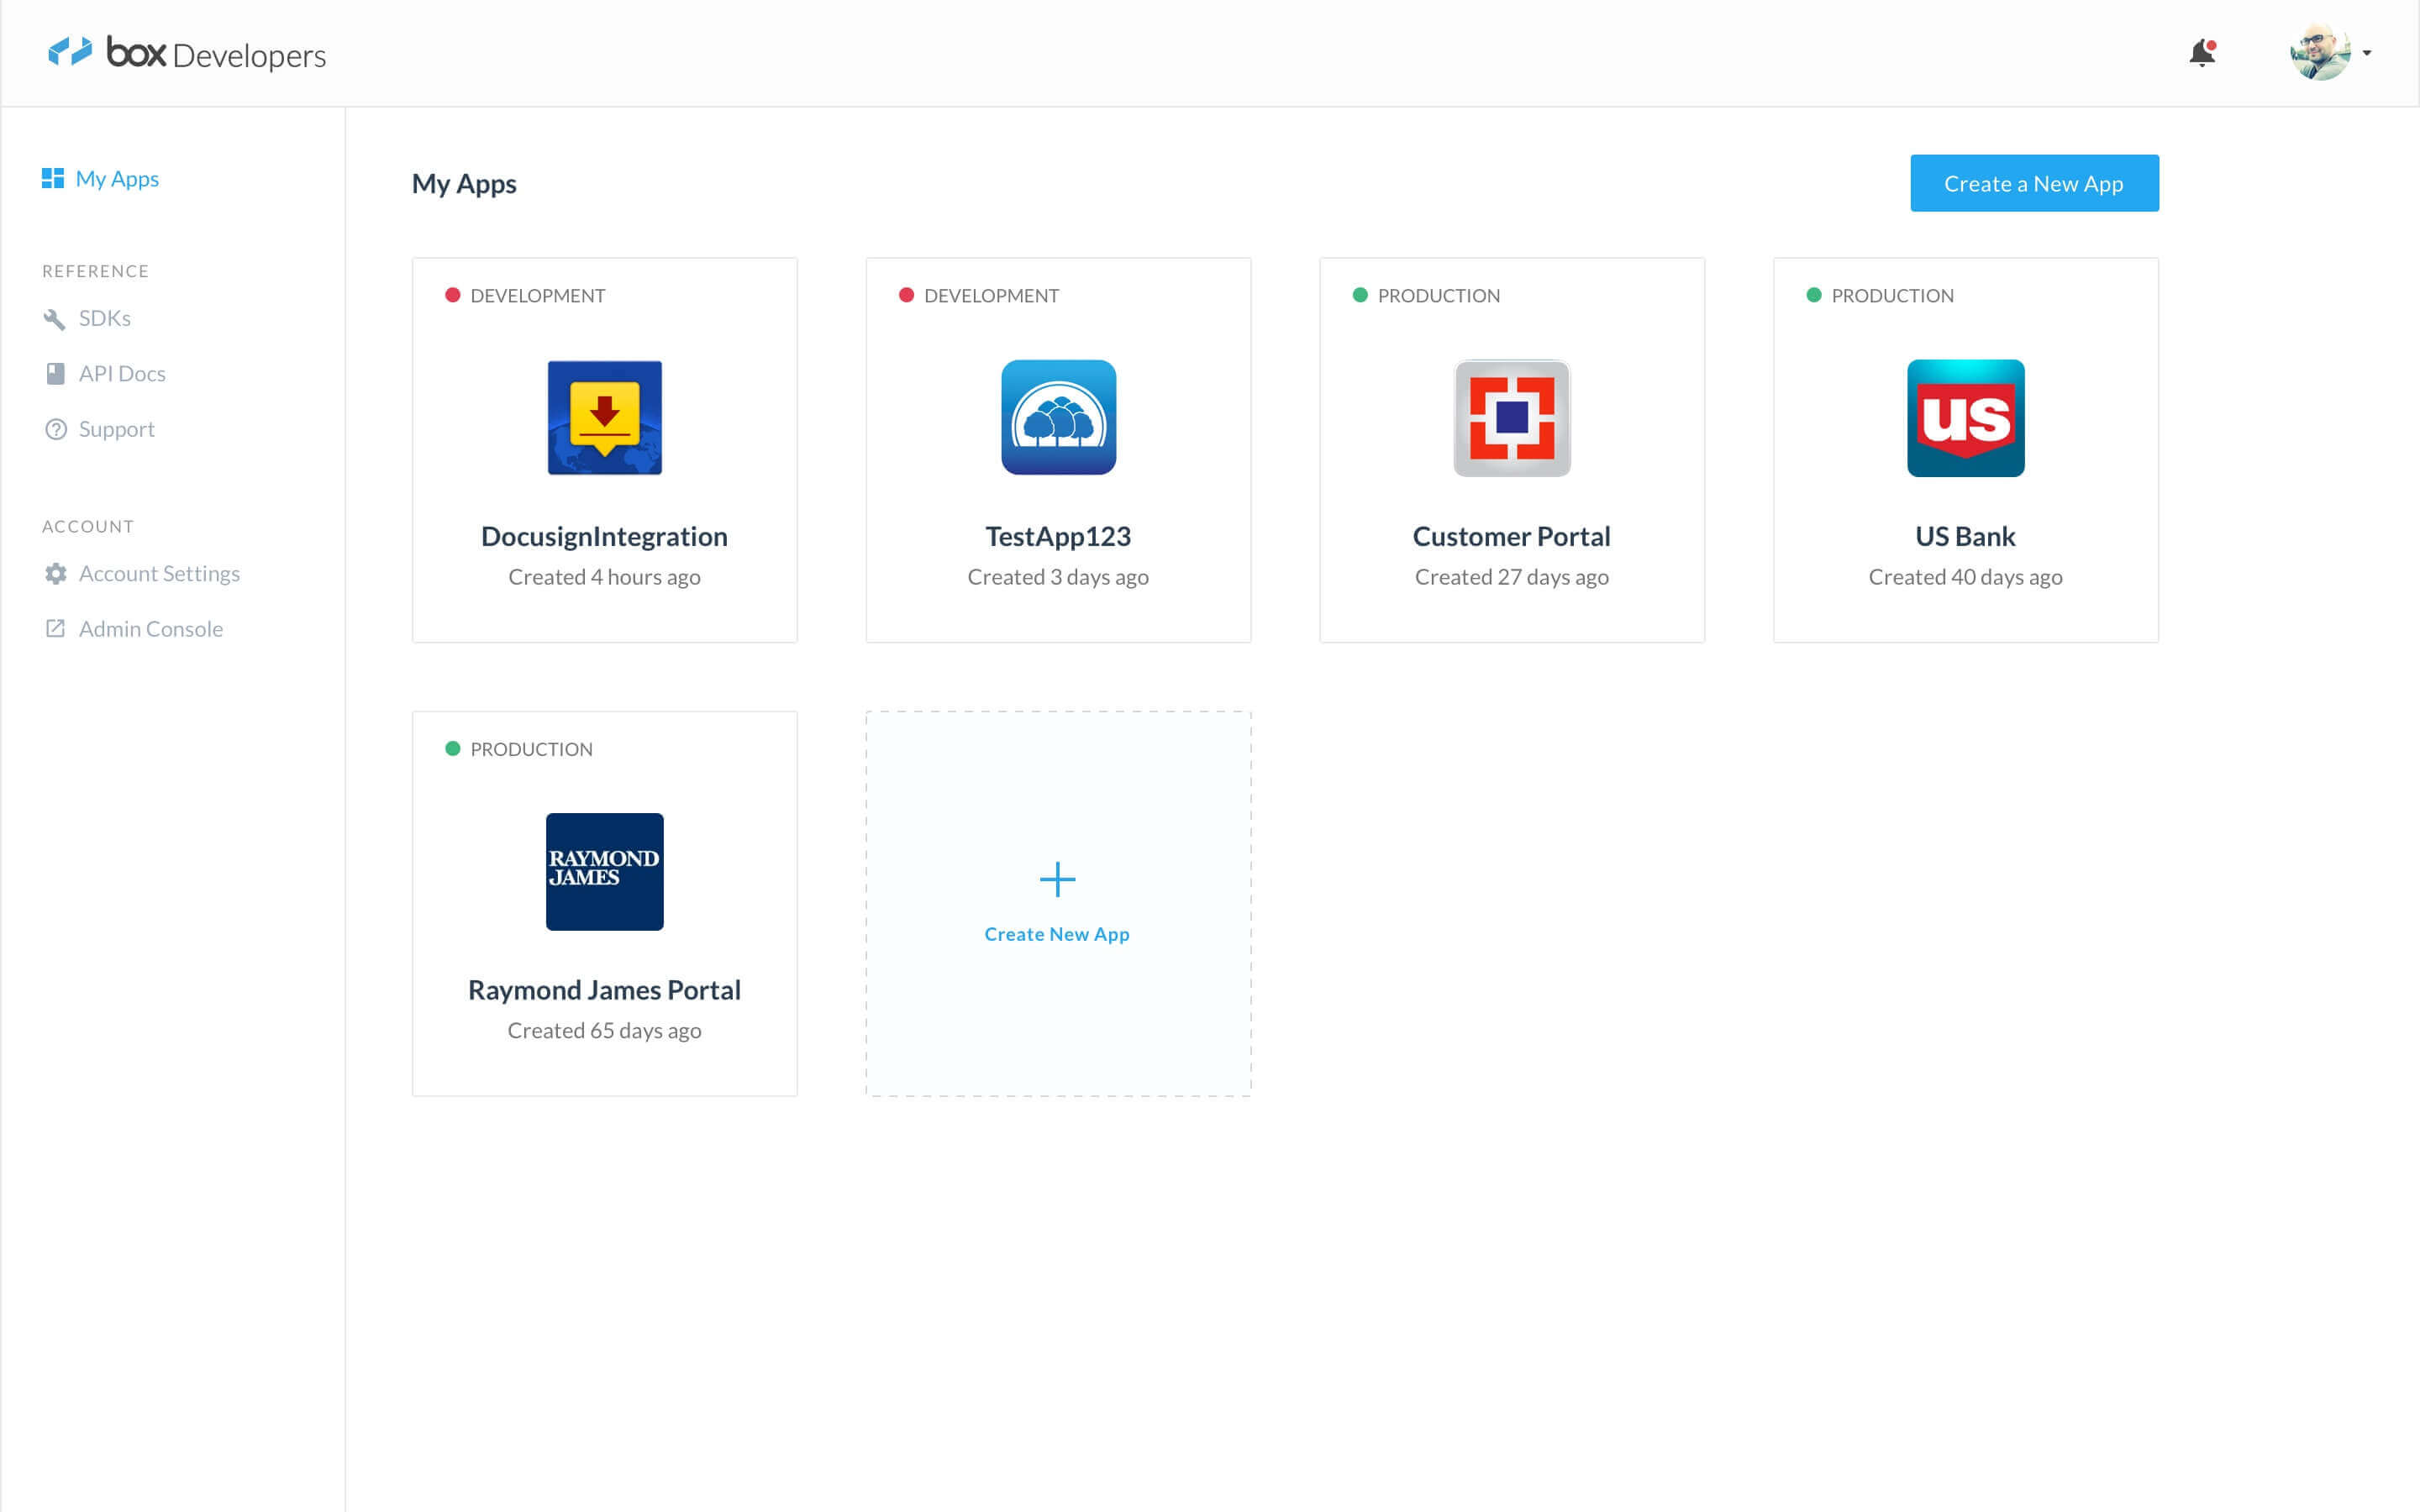Open the TestApp123 app icon

point(1058,418)
